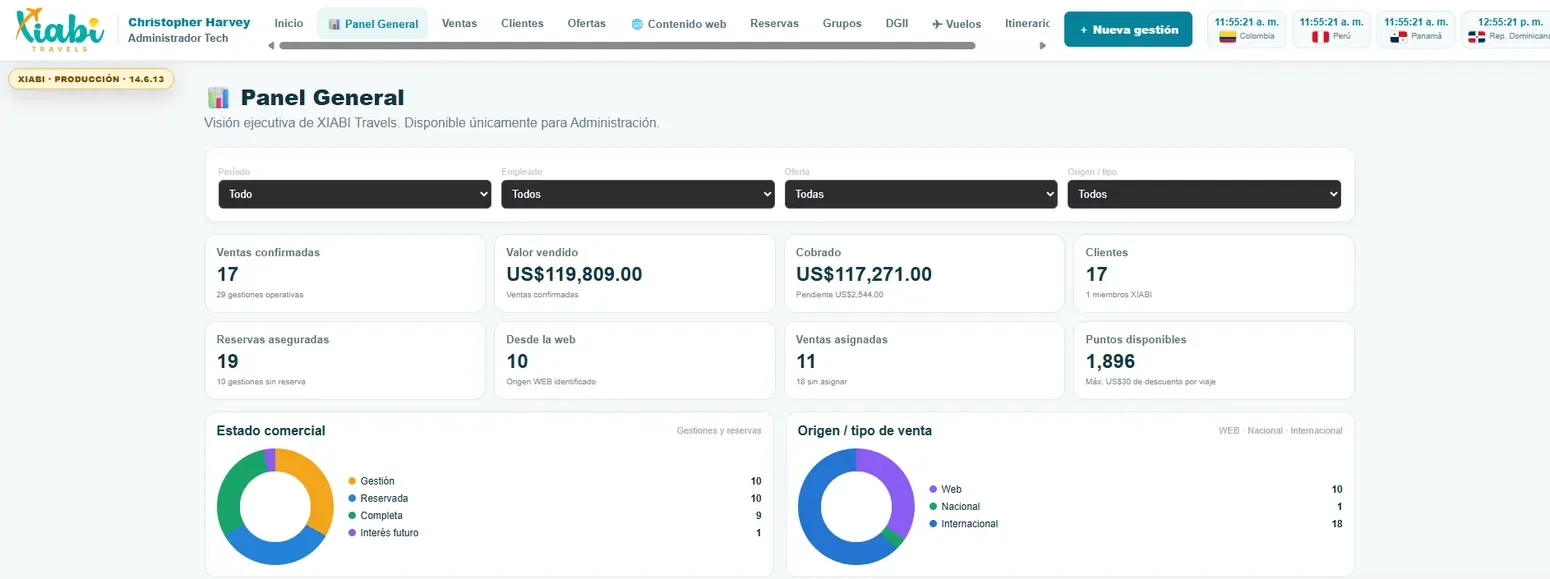Click the 29 gestiones operativas text
The image size is (1550, 579).
coord(260,295)
